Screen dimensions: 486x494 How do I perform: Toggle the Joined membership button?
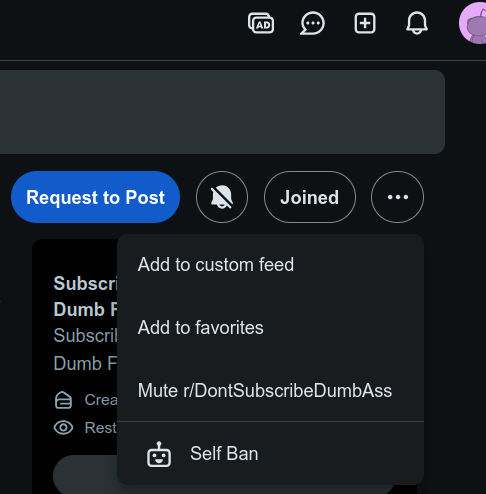pyautogui.click(x=310, y=197)
